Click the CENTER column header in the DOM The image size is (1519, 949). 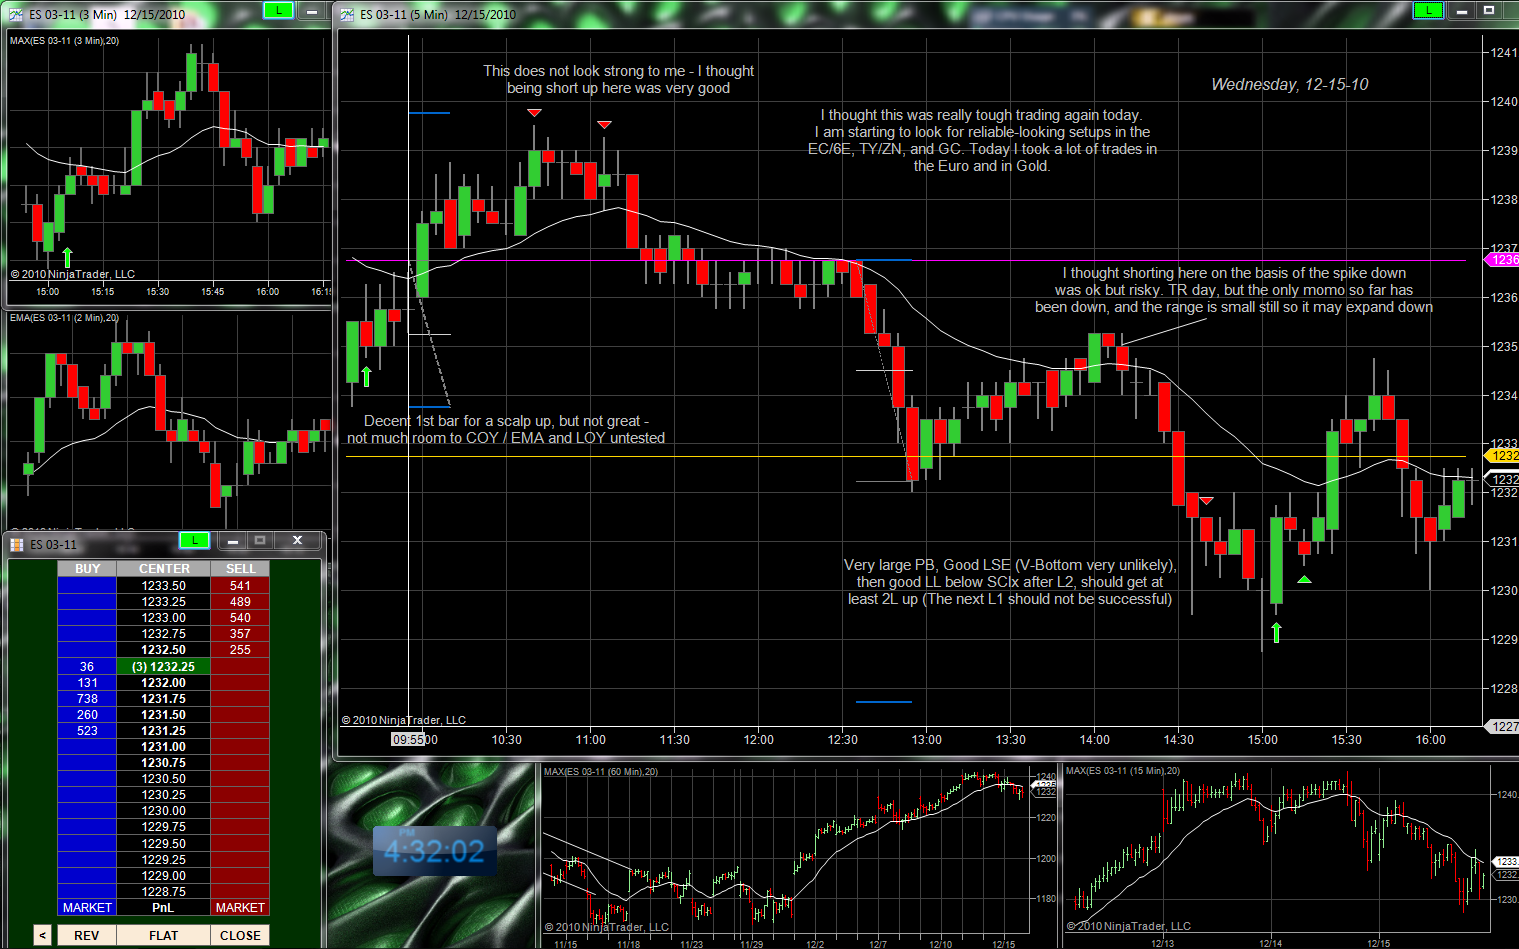(x=164, y=569)
